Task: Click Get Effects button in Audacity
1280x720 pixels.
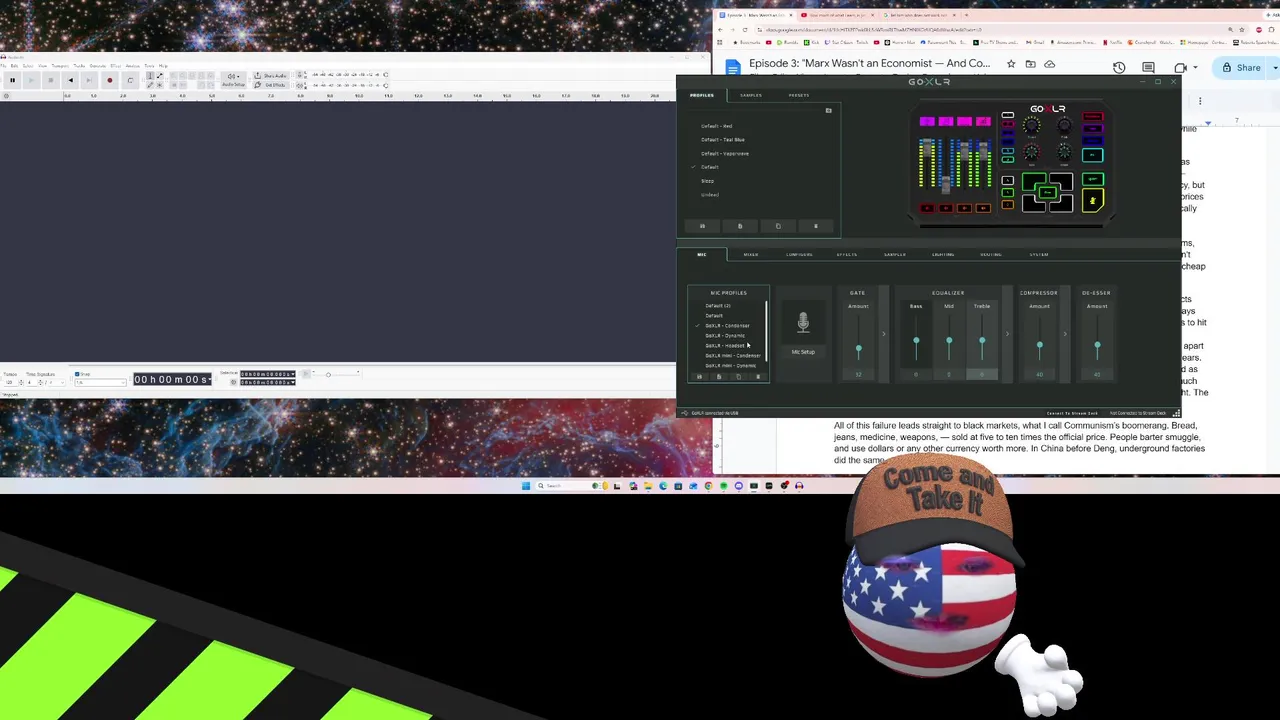Action: [x=271, y=85]
